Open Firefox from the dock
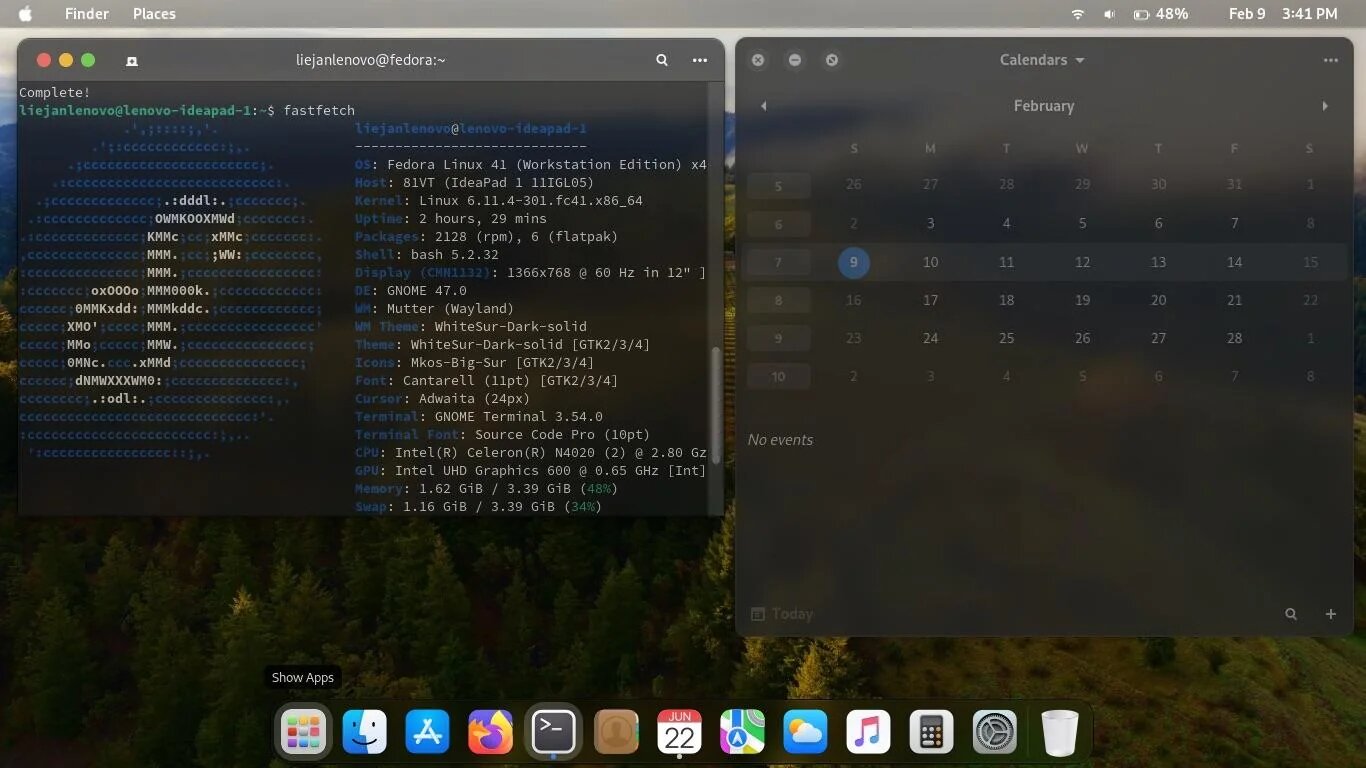This screenshot has width=1366, height=768. click(x=491, y=732)
